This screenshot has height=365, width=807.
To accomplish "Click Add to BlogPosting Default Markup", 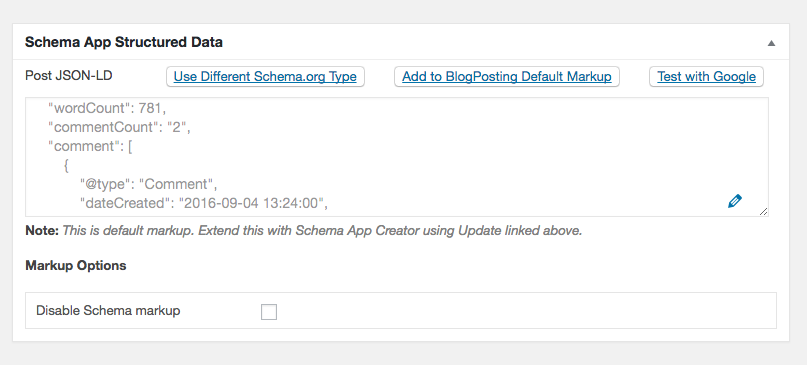I will [x=506, y=77].
